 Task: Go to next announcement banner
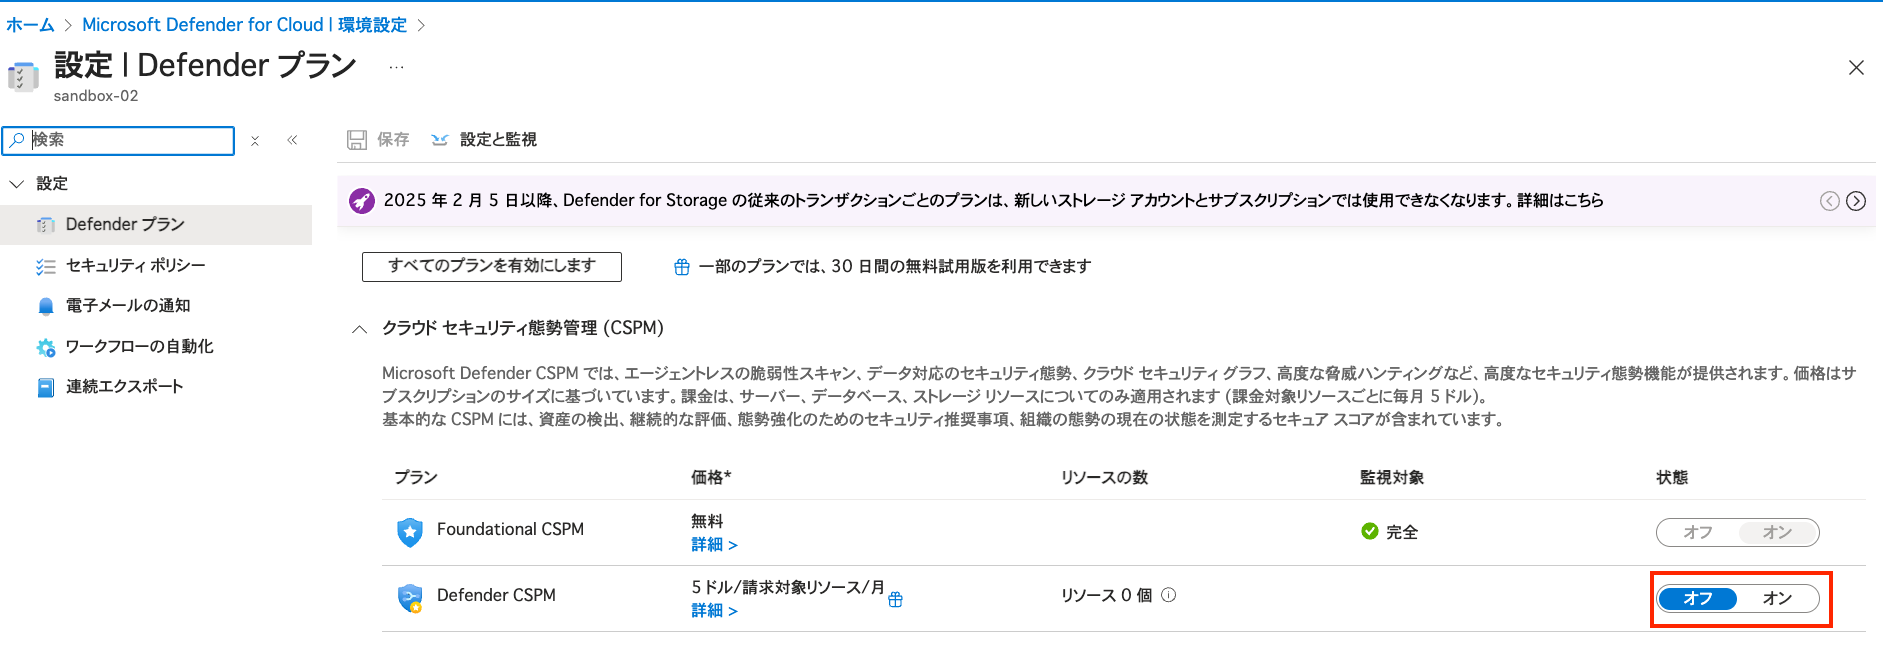pos(1856,201)
